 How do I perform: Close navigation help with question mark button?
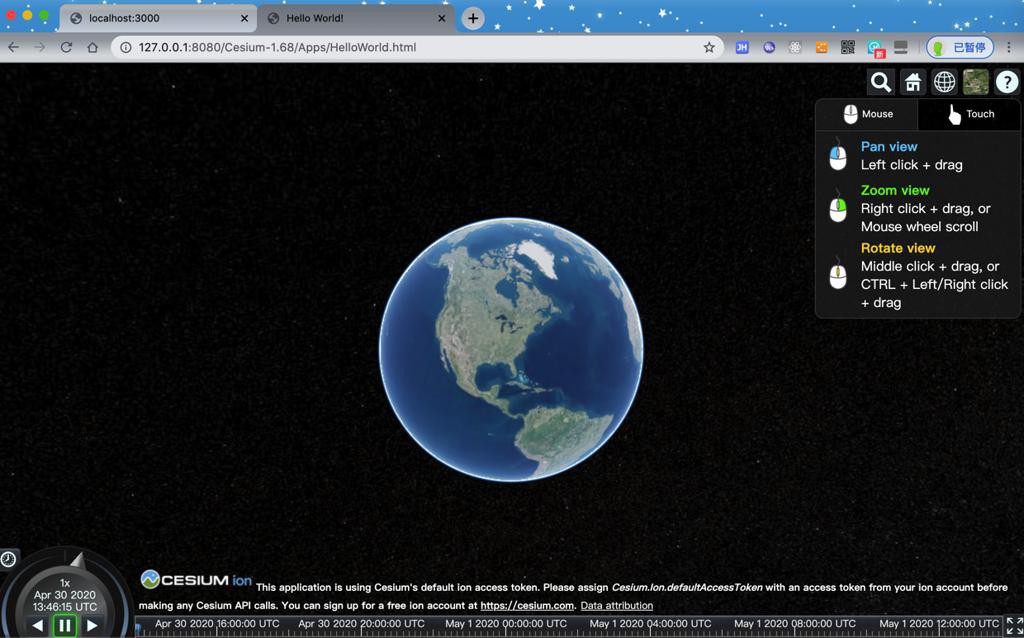coord(1007,82)
